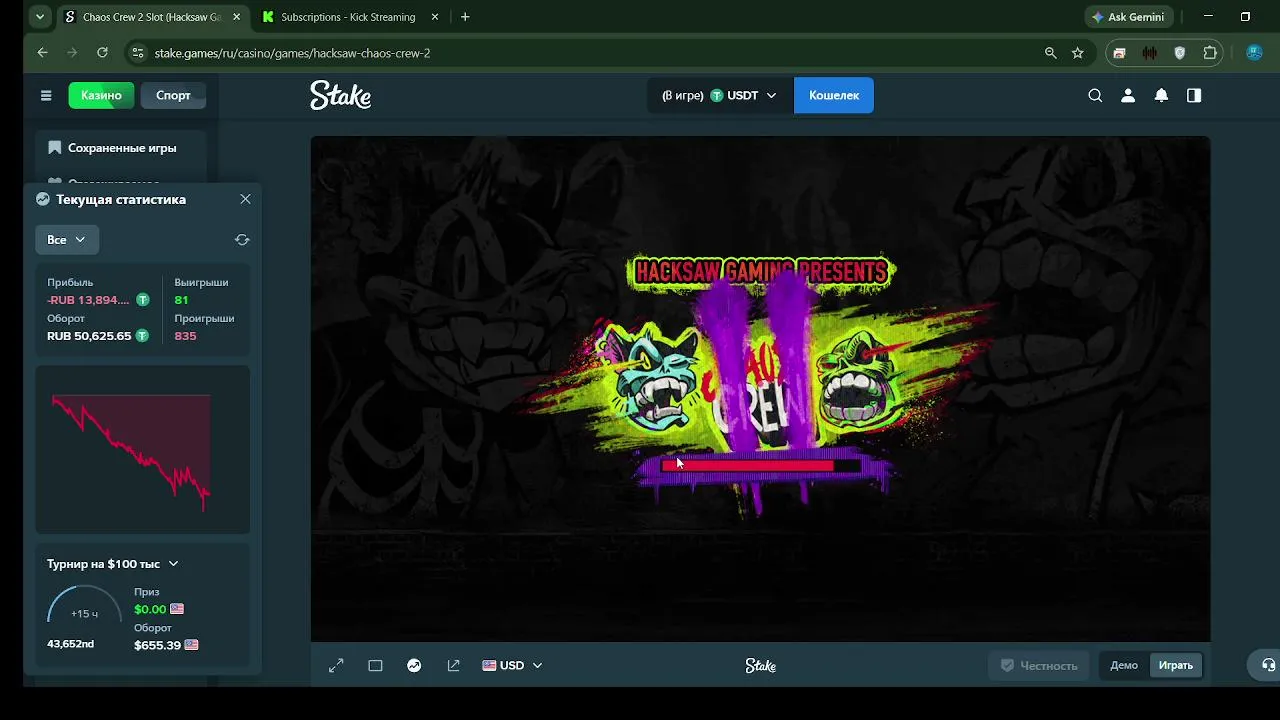Open the user profile icon
Image resolution: width=1280 pixels, height=720 pixels.
[1128, 96]
